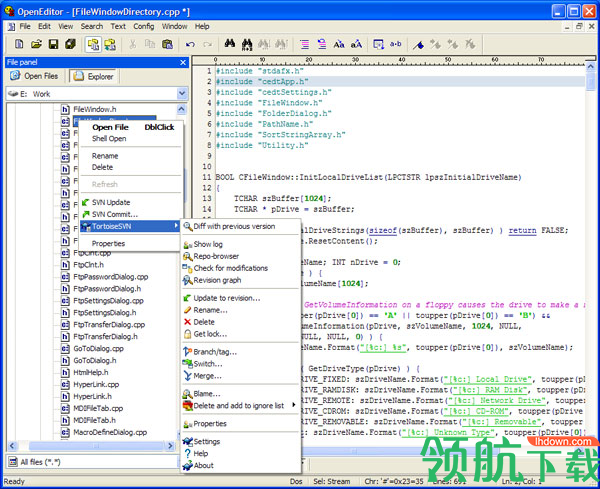Open the 'All files (*.*)' filter dropdown
Image resolution: width=600 pixels, height=489 pixels.
pos(93,462)
